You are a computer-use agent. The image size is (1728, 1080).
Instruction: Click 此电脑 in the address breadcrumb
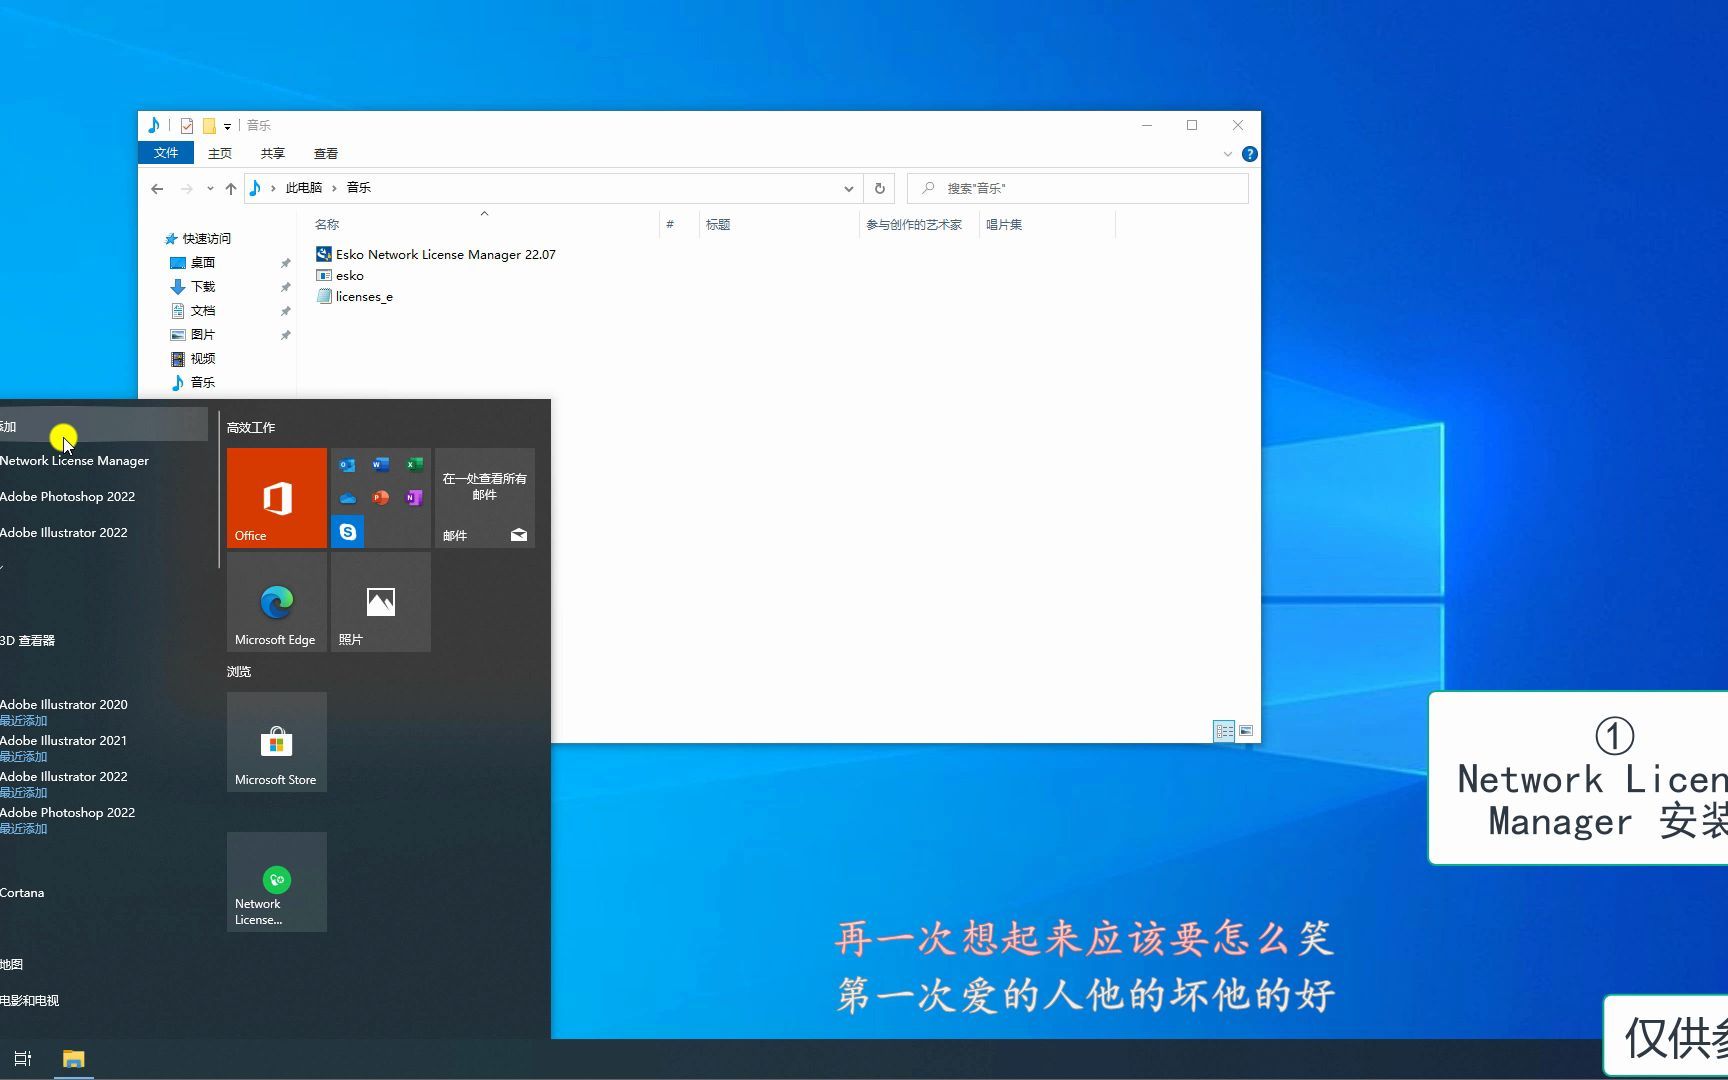[304, 188]
